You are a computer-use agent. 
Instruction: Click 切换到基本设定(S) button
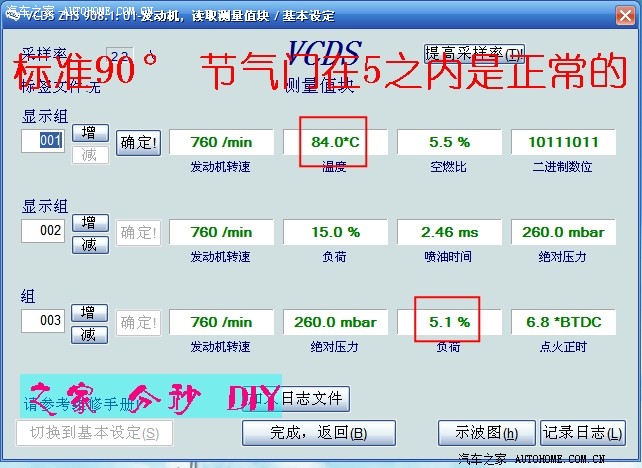(x=94, y=433)
